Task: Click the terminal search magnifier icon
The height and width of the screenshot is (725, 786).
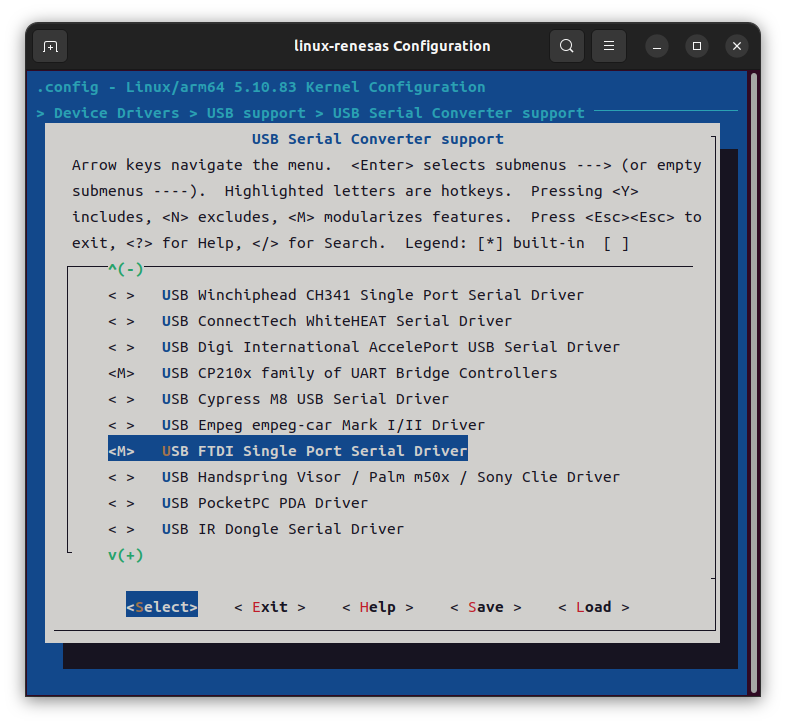Action: (567, 46)
